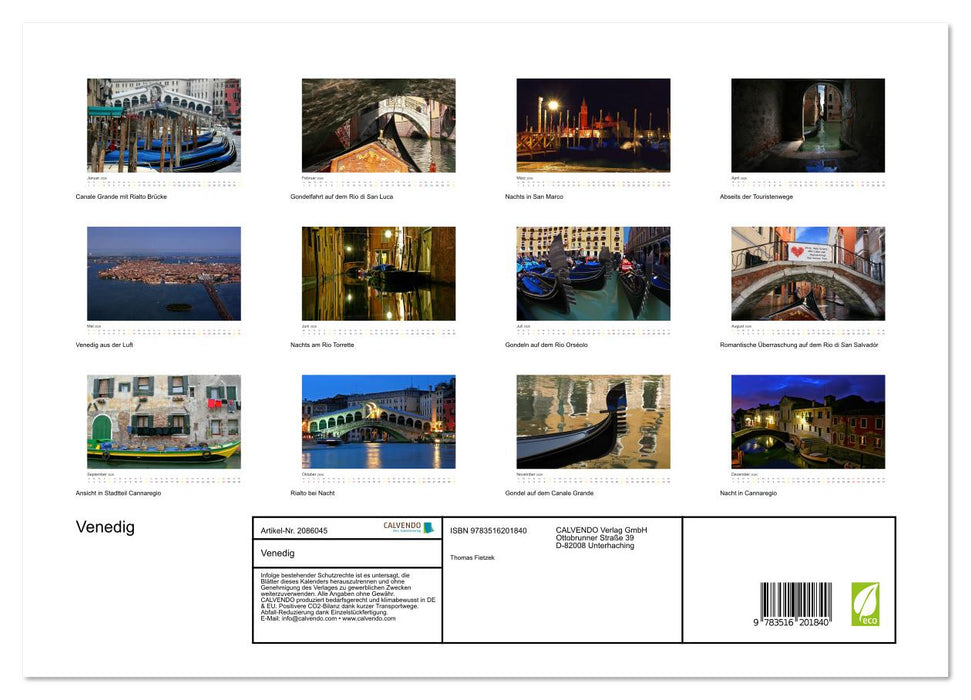Viewport: 971px width, 700px height.
Task: Open the Nachts in San Marco thumbnail
Action: (x=592, y=125)
